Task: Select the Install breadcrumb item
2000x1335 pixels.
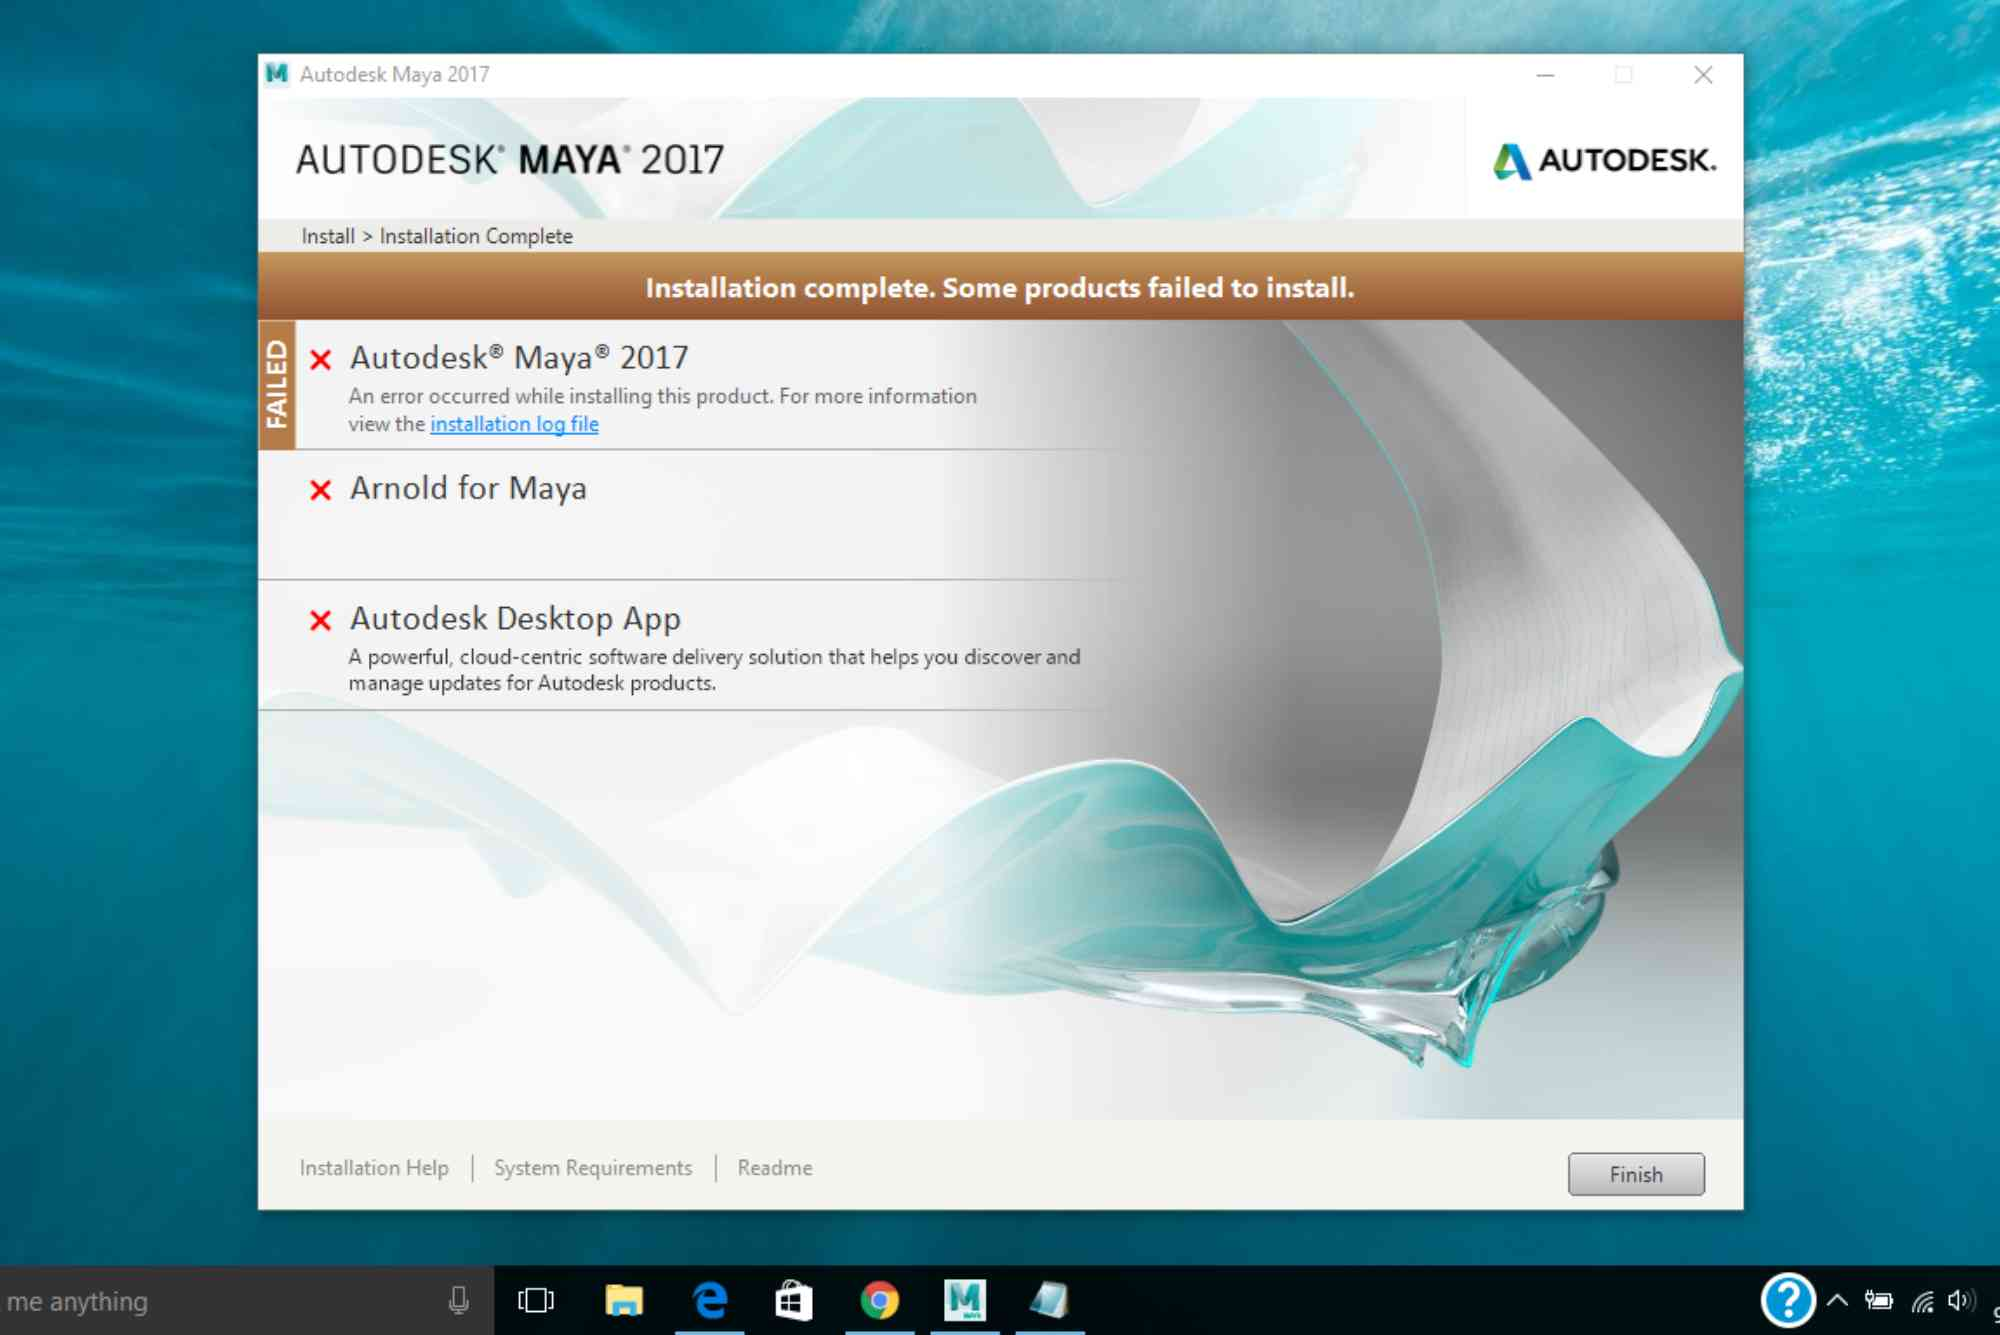Action: 326,236
